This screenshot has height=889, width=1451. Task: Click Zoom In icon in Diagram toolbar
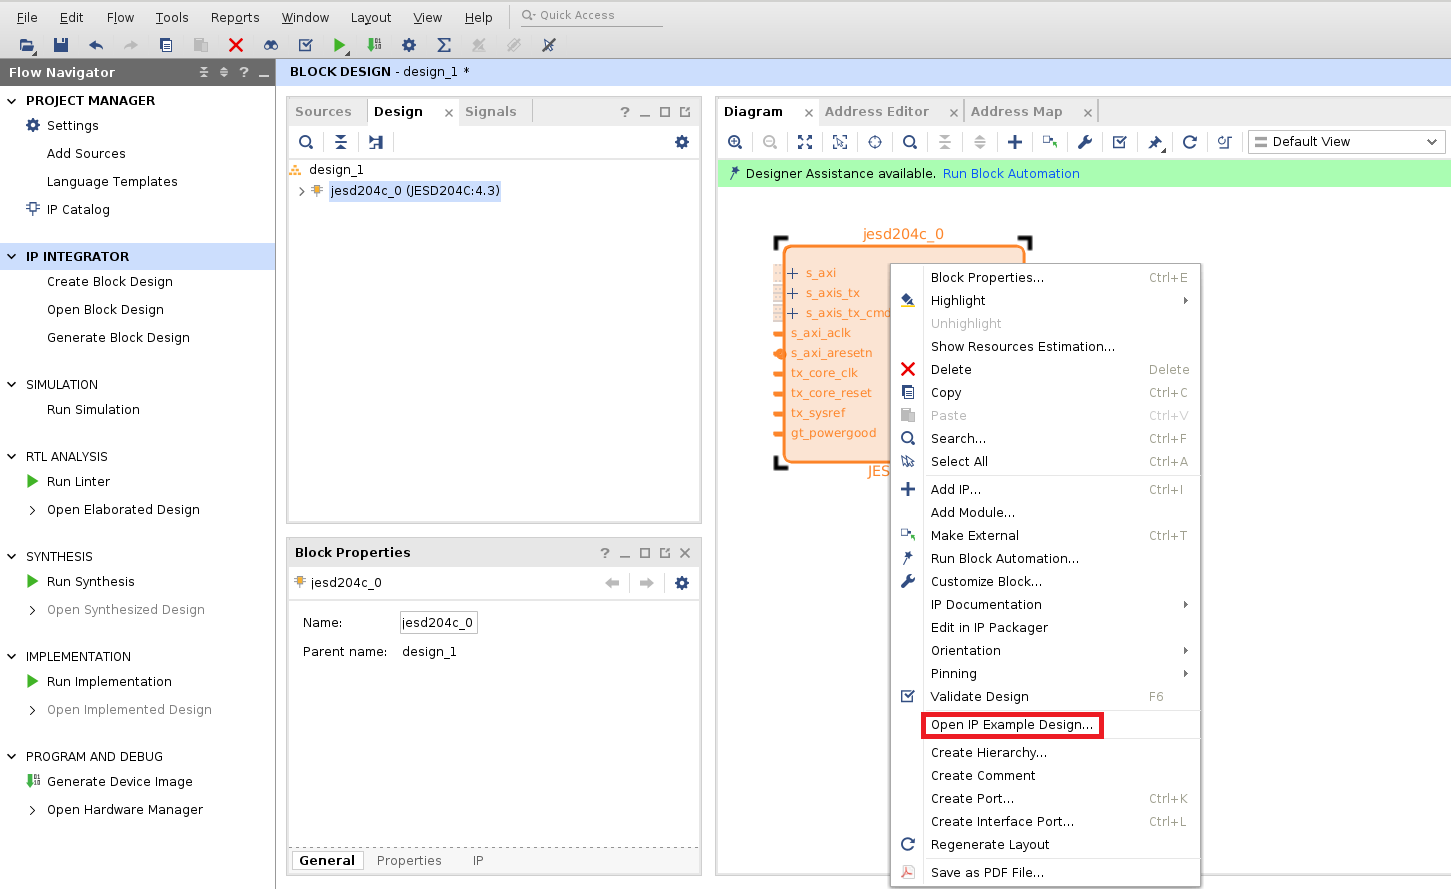(x=735, y=142)
